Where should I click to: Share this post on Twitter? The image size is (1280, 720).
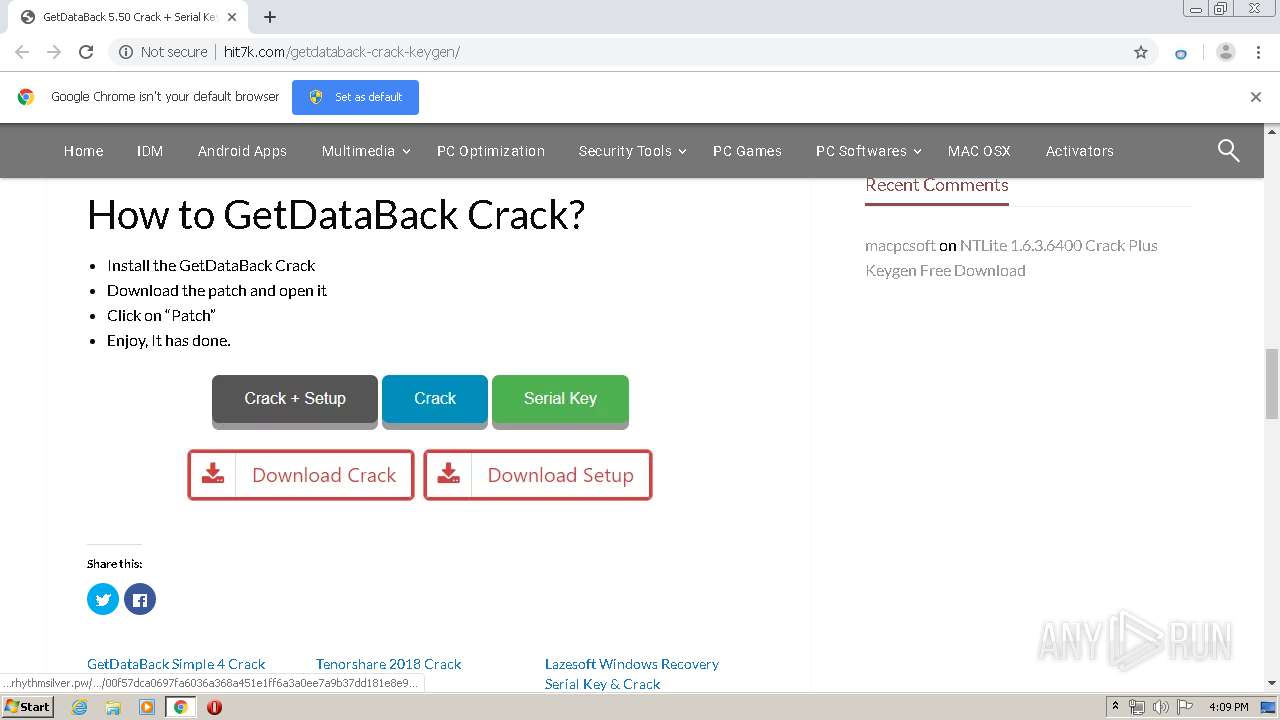point(103,599)
